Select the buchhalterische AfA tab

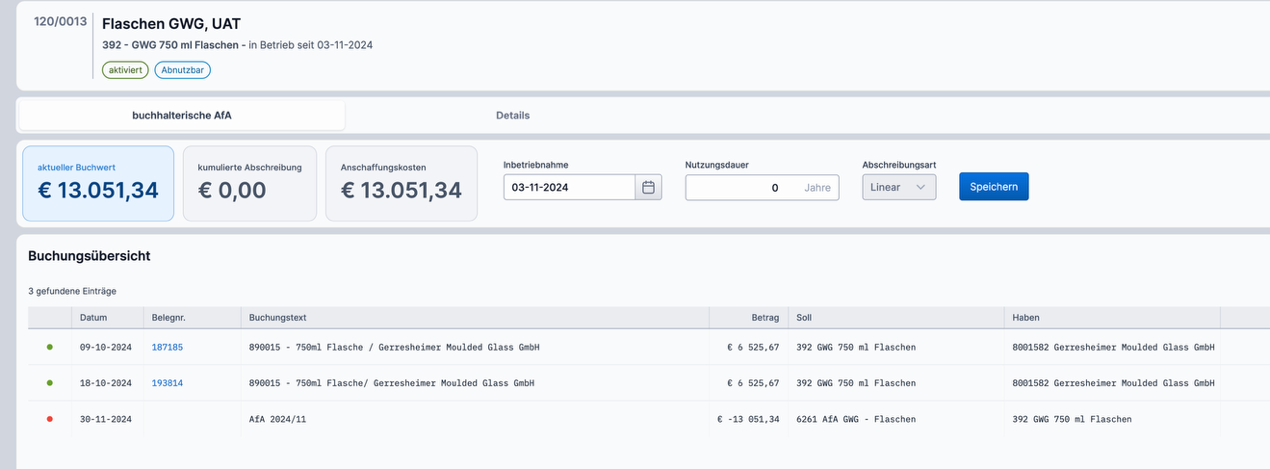182,115
